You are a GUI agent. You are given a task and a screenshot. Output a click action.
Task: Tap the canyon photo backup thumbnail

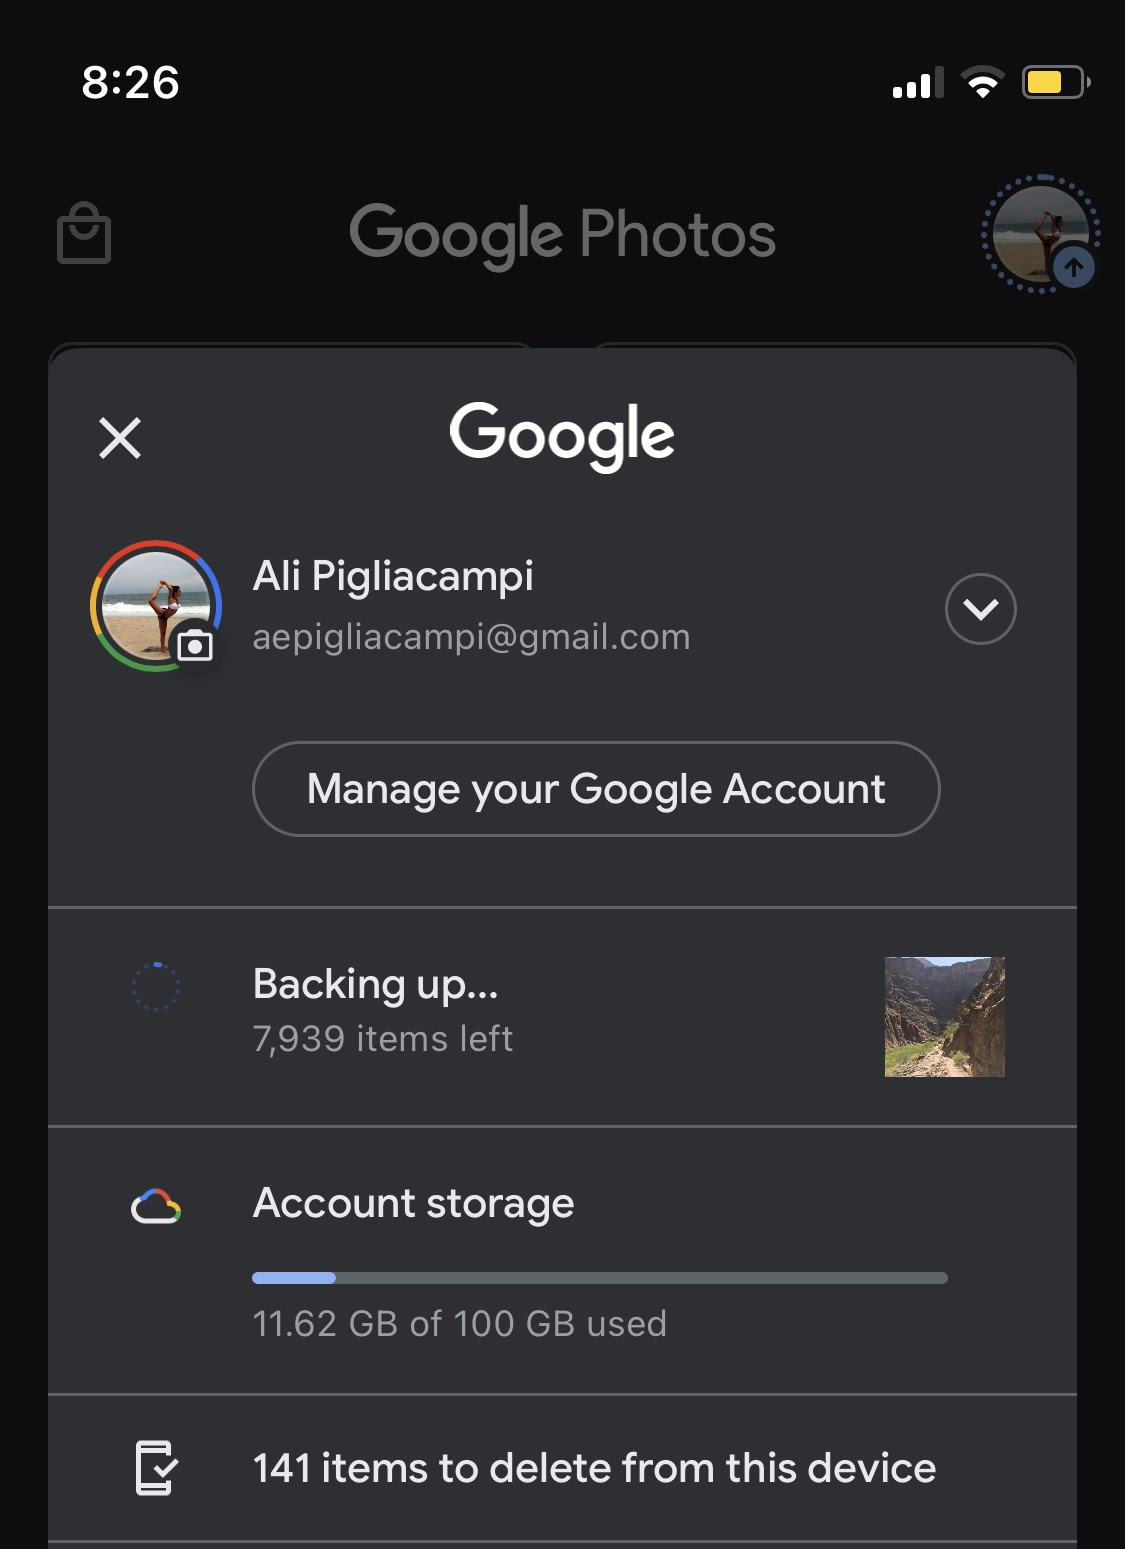pos(944,1016)
